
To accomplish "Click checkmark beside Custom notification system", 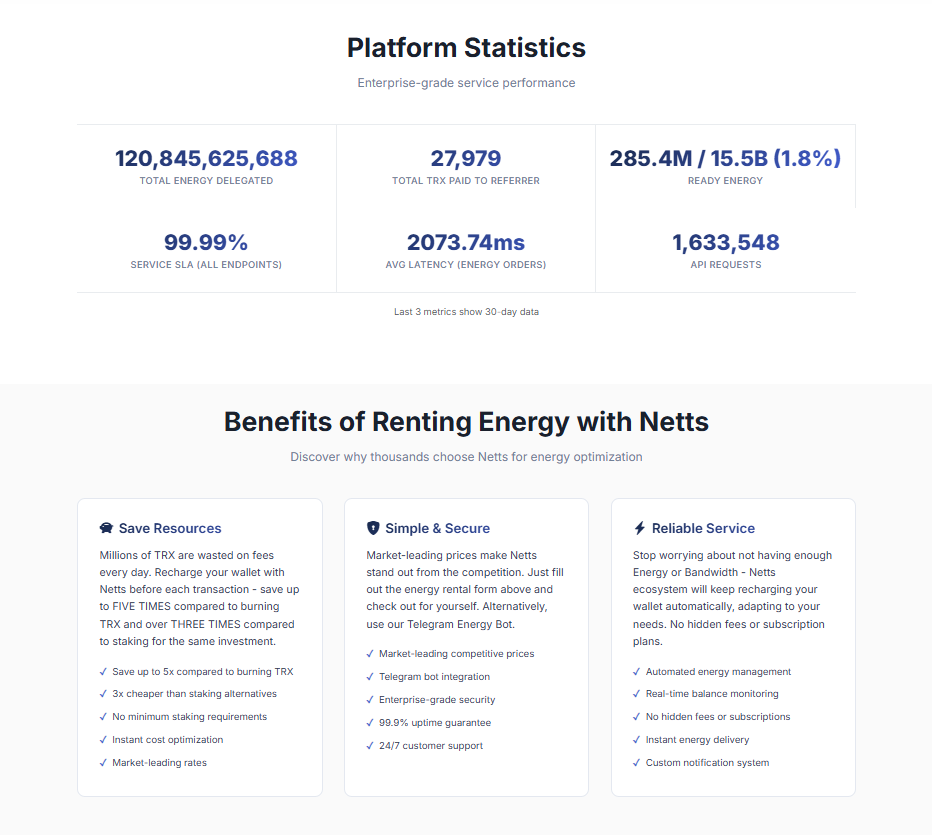I will (x=637, y=763).
